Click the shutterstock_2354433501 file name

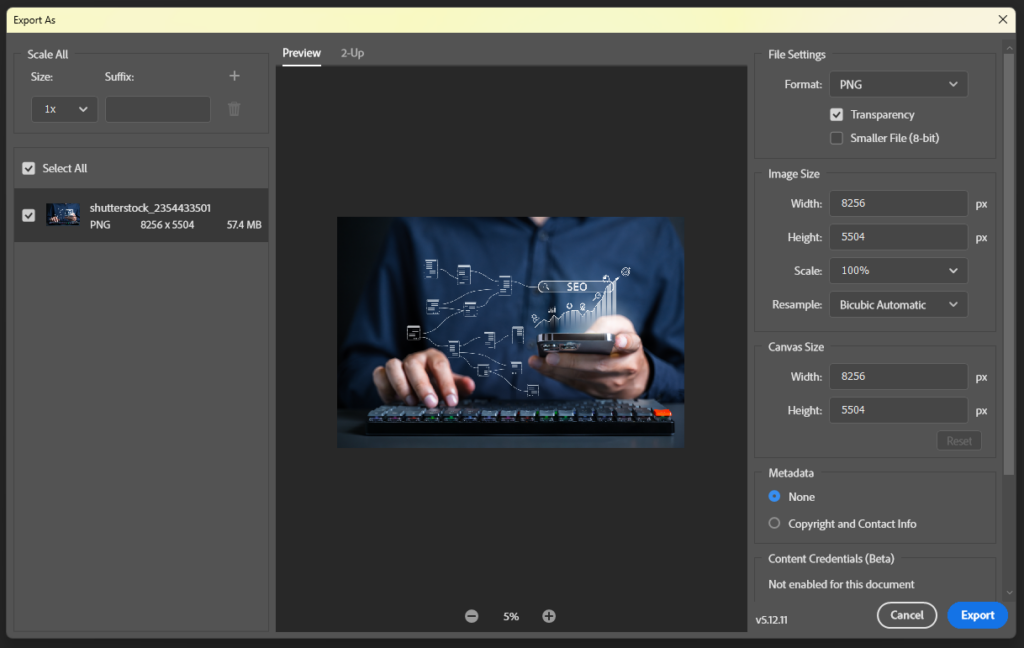point(150,208)
